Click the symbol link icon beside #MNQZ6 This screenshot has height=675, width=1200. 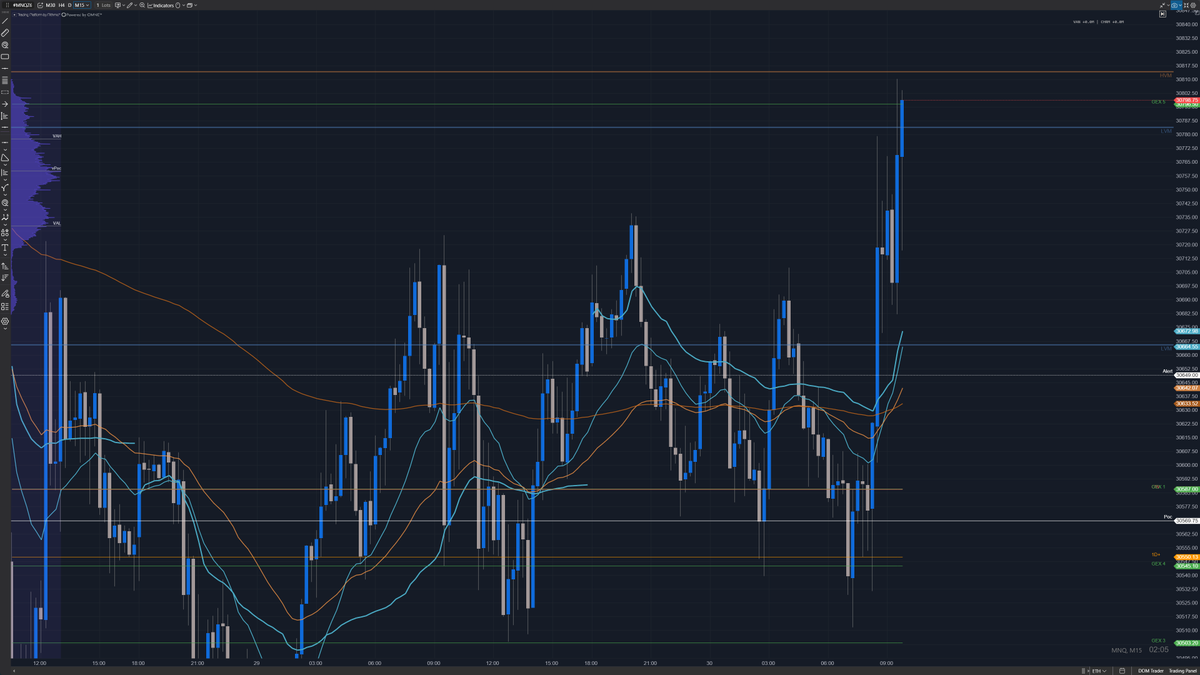[40, 5]
